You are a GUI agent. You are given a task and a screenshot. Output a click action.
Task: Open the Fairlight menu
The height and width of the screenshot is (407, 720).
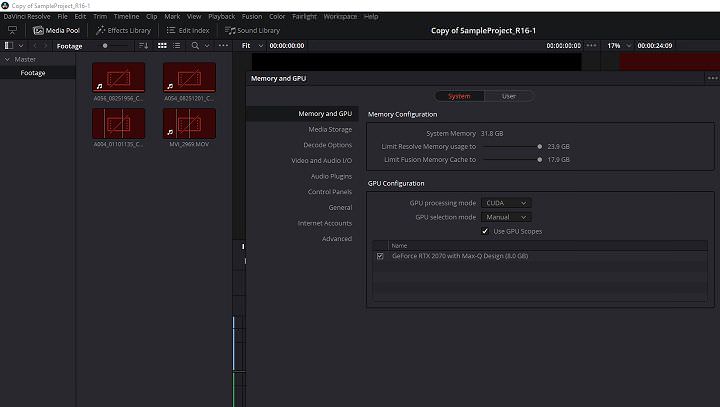[304, 17]
